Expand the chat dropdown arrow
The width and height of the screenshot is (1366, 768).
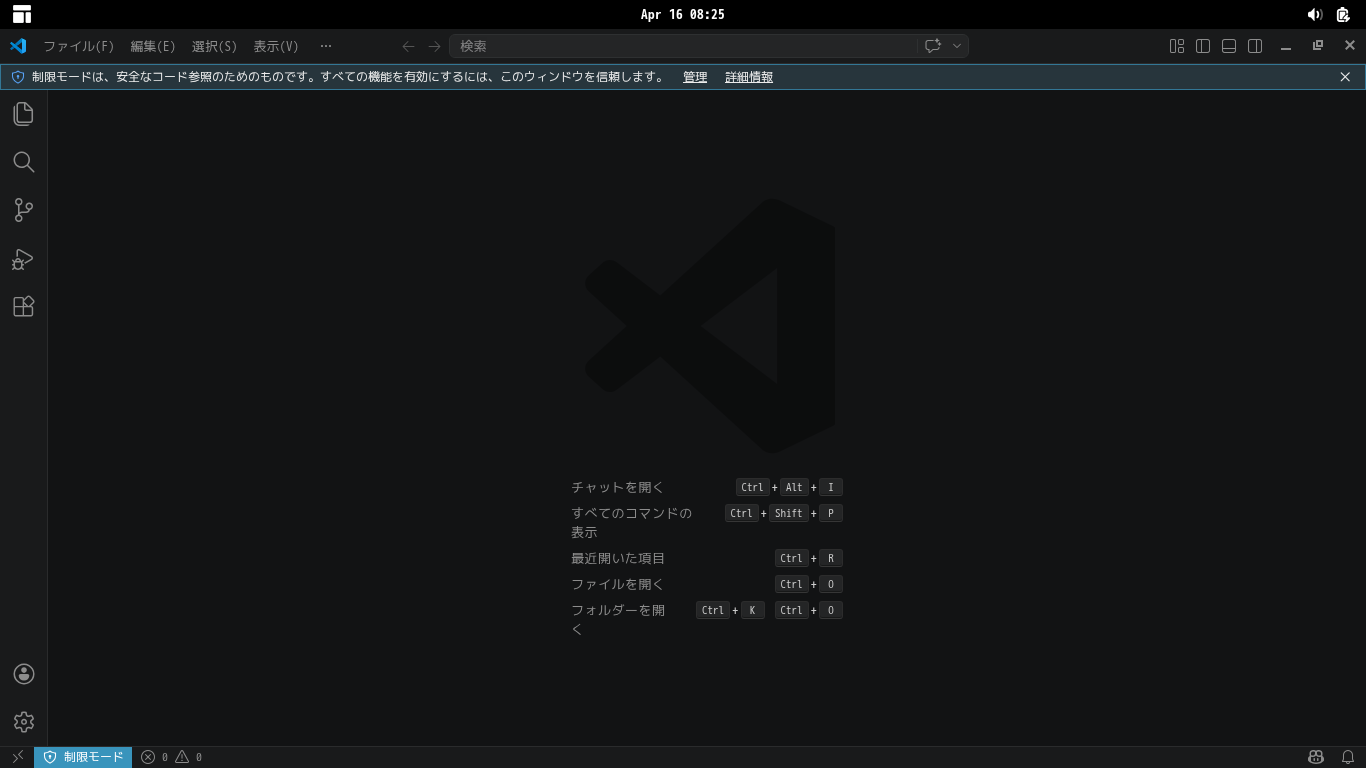(x=957, y=46)
